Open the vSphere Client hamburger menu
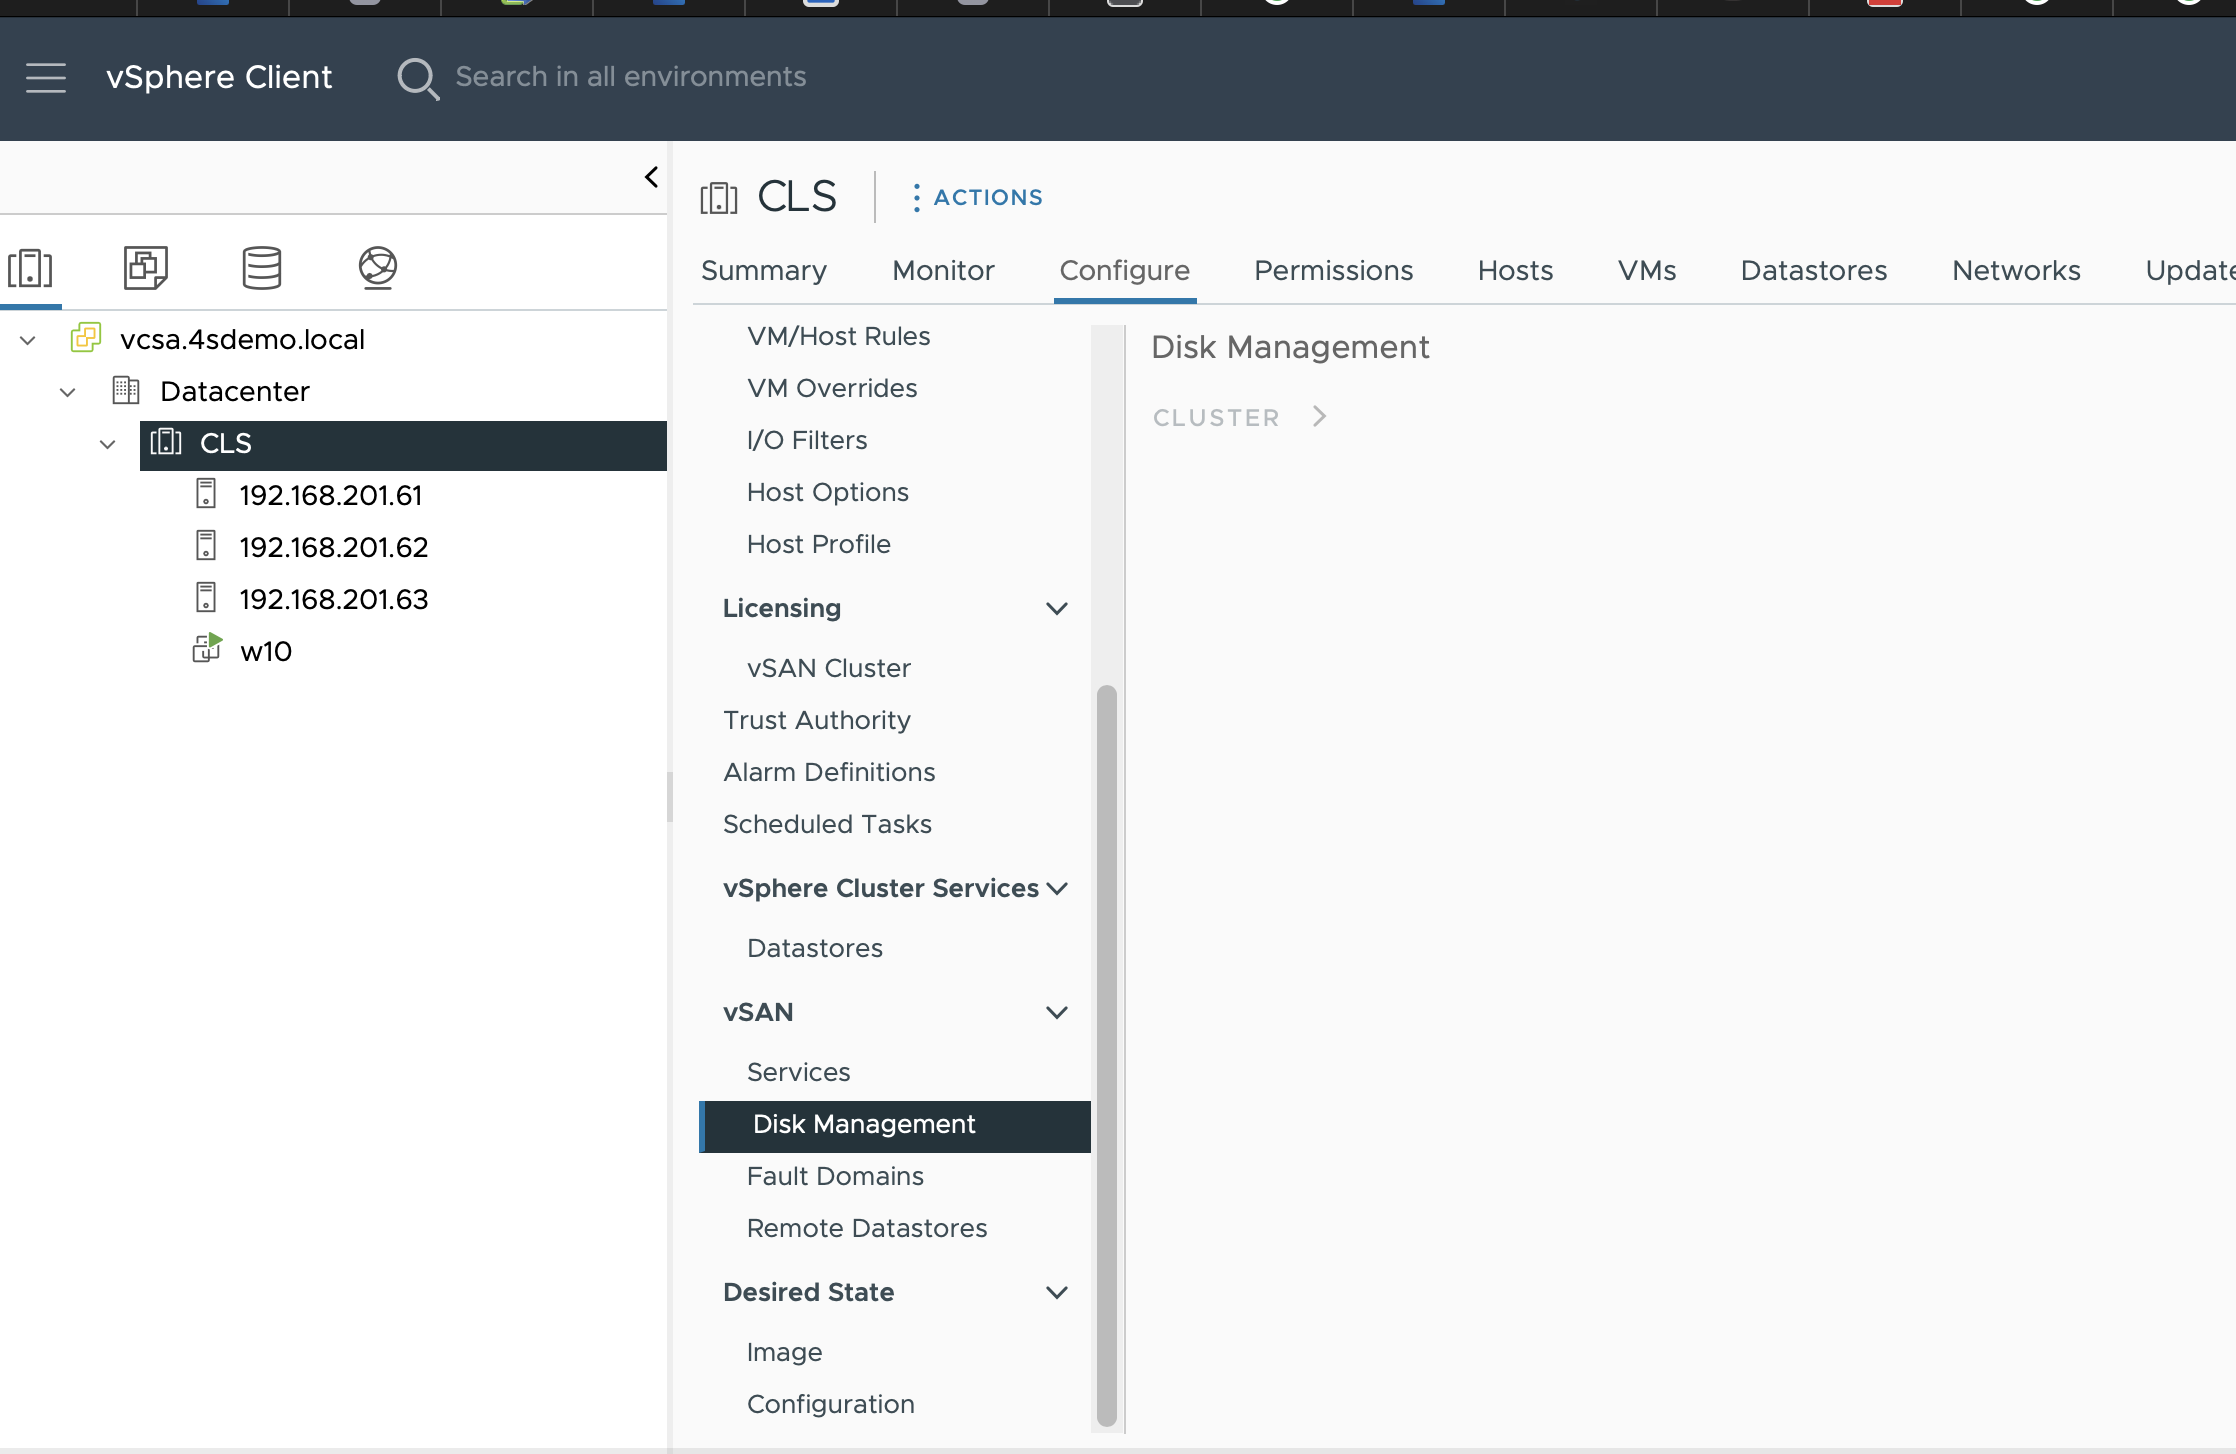Image resolution: width=2236 pixels, height=1454 pixels. pos(46,77)
